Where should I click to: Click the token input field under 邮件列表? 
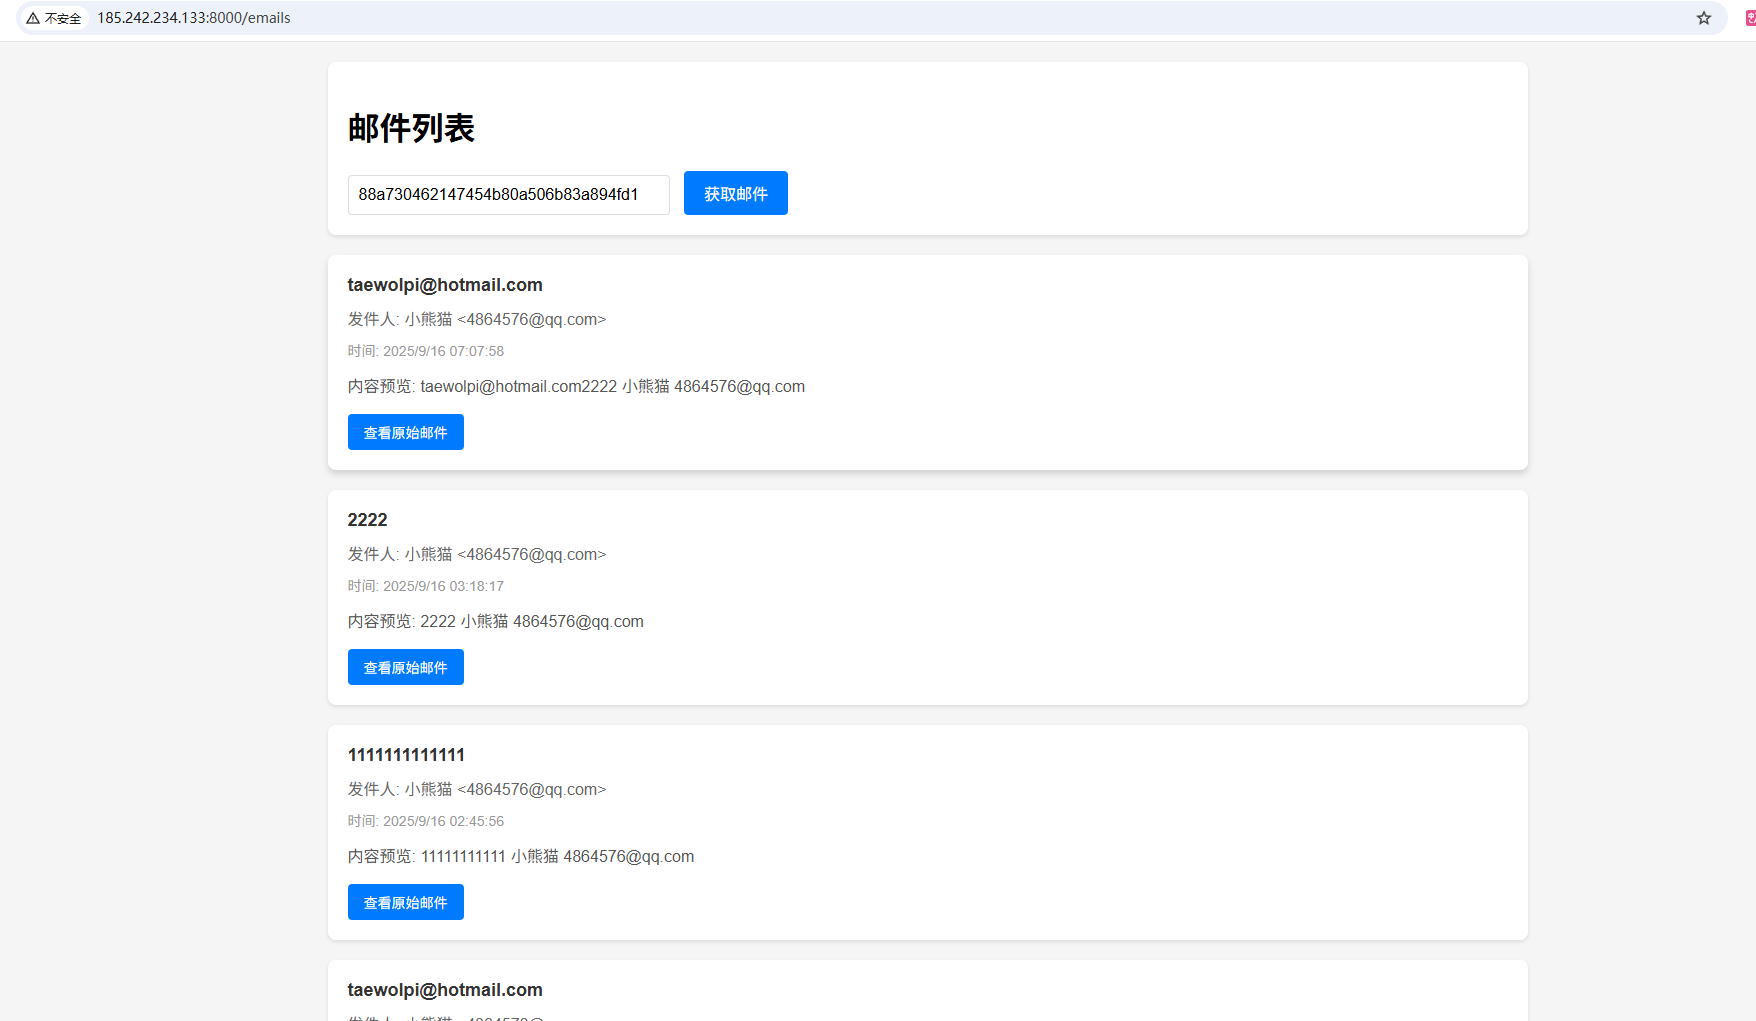(x=508, y=194)
